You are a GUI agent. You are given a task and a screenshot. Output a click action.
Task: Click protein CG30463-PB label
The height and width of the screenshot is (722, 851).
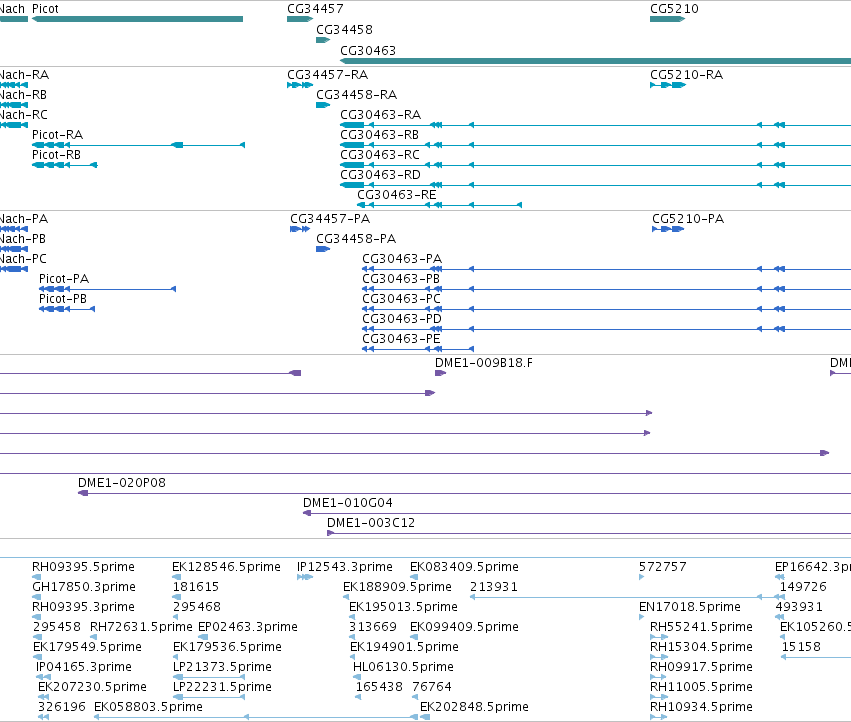401,279
